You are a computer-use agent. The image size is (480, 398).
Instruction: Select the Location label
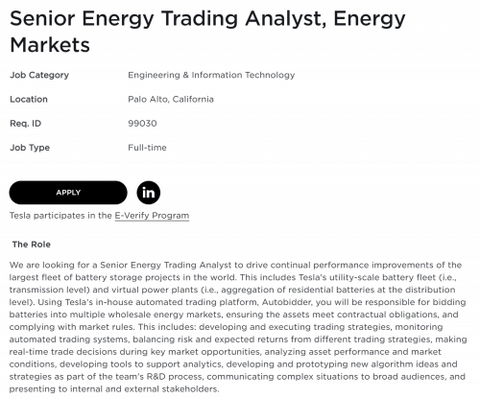(29, 99)
